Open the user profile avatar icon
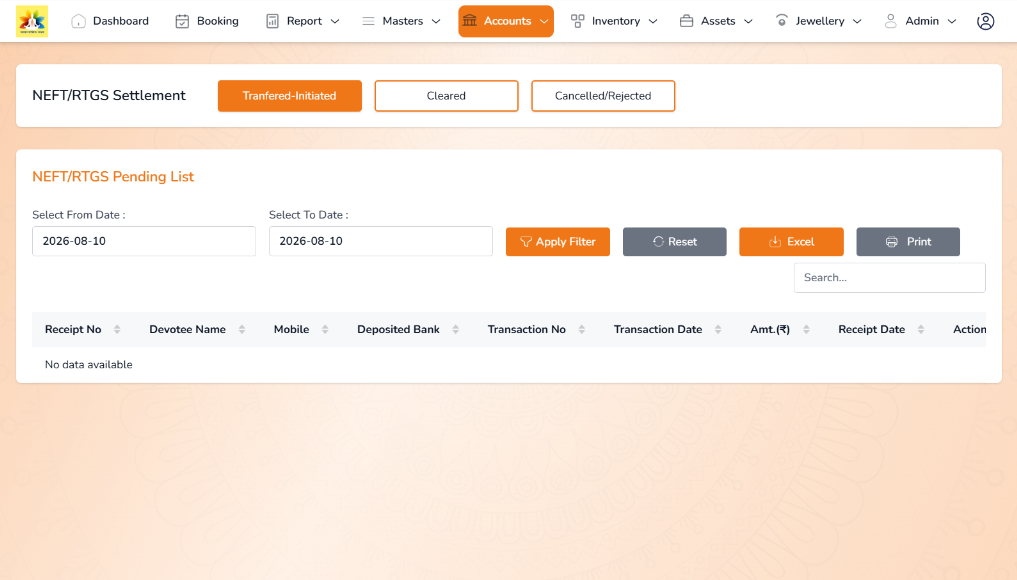Viewport: 1017px width, 580px height. (x=985, y=21)
